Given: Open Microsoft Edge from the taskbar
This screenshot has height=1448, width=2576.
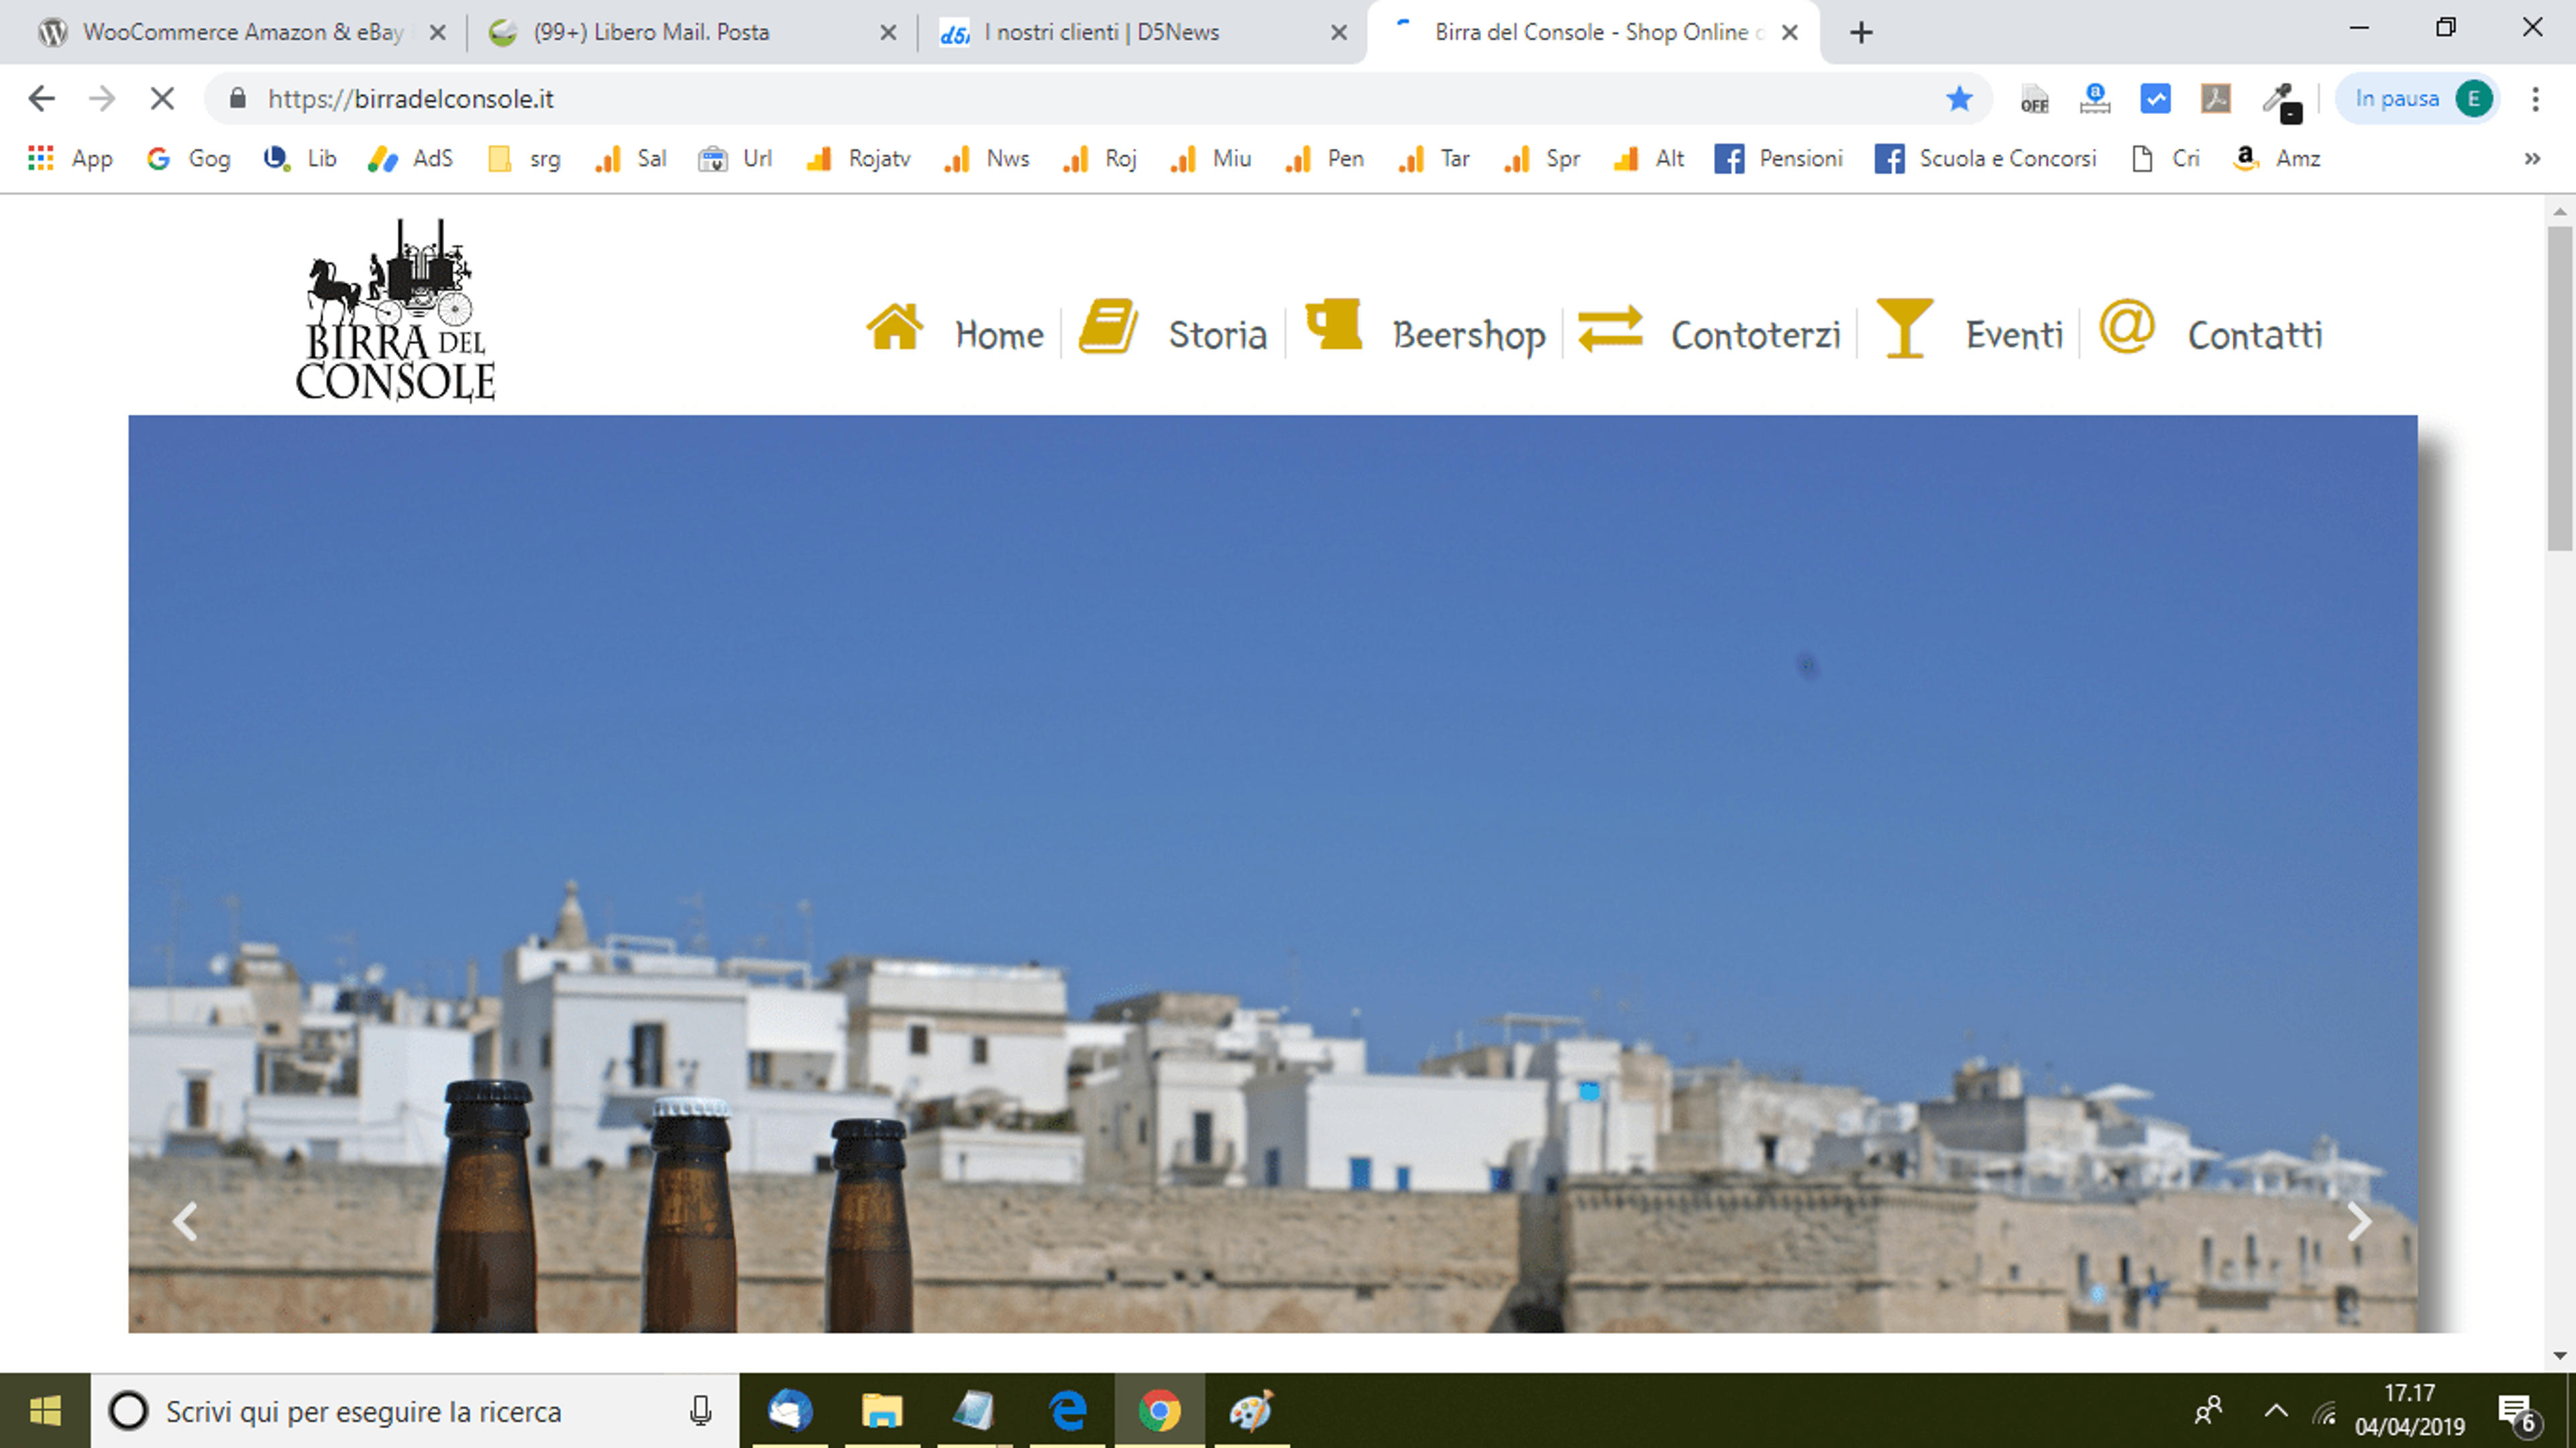Looking at the screenshot, I should pyautogui.click(x=1067, y=1411).
